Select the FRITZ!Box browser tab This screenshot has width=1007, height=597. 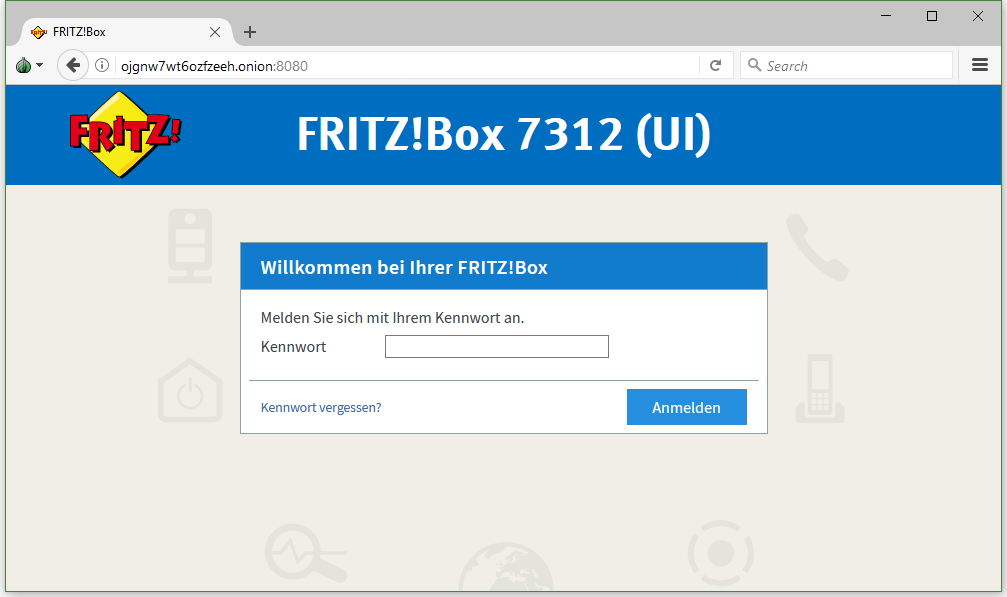click(x=127, y=32)
